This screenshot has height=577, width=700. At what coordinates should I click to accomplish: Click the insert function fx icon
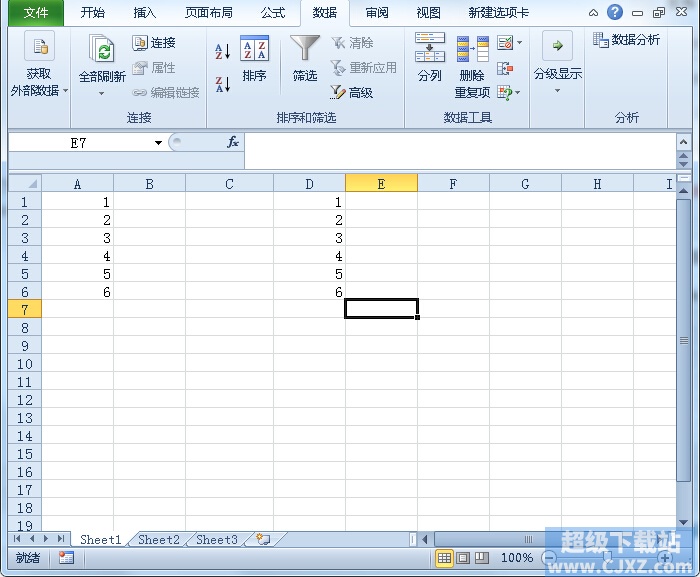(x=233, y=142)
